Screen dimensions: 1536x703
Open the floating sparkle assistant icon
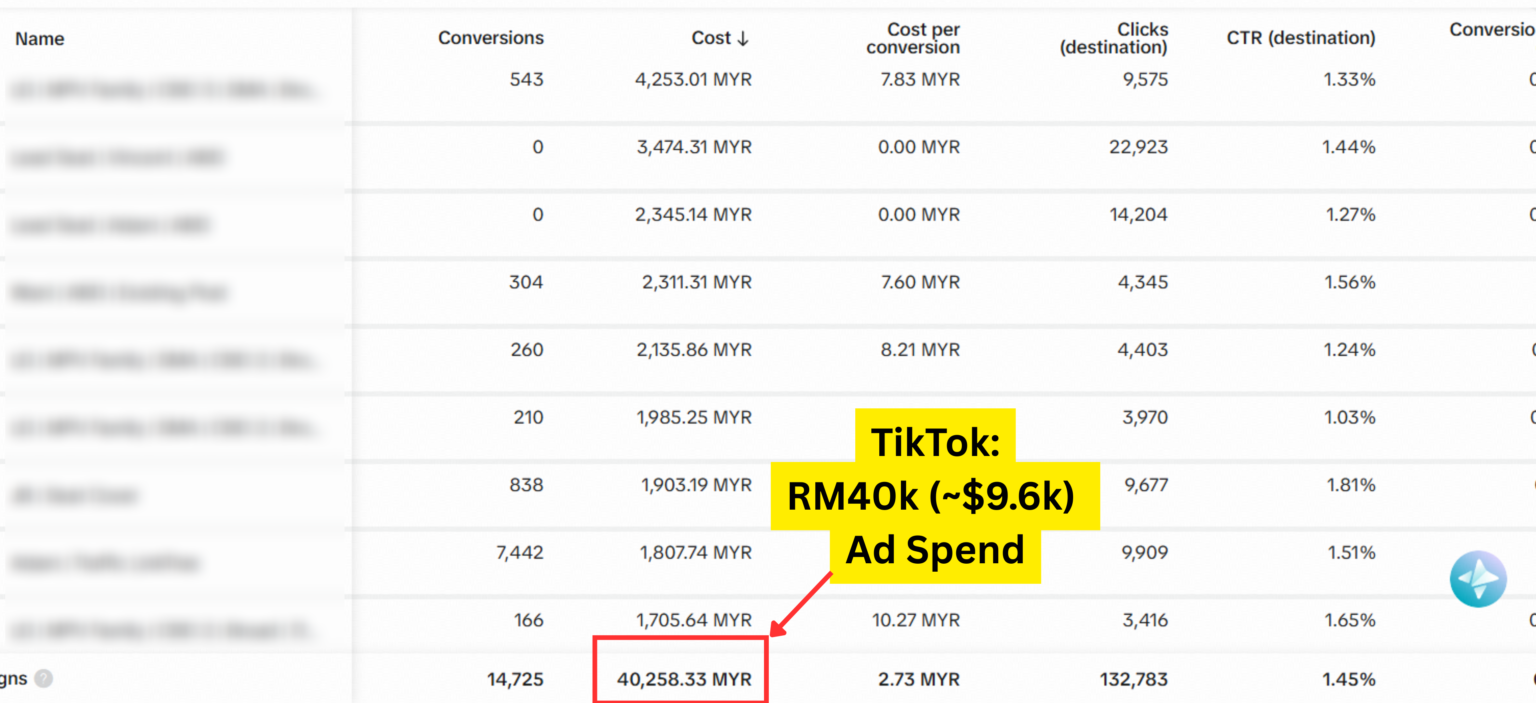[1478, 579]
